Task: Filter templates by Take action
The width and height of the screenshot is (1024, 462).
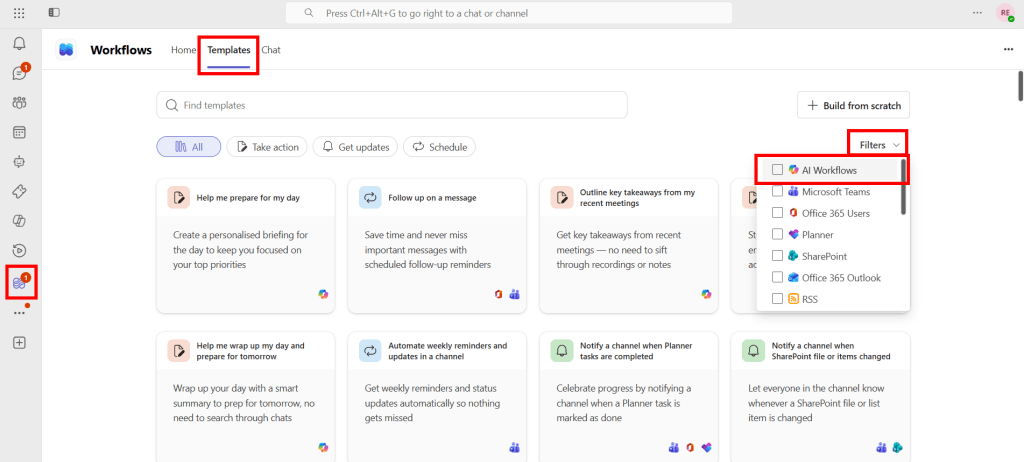Action: click(x=267, y=147)
